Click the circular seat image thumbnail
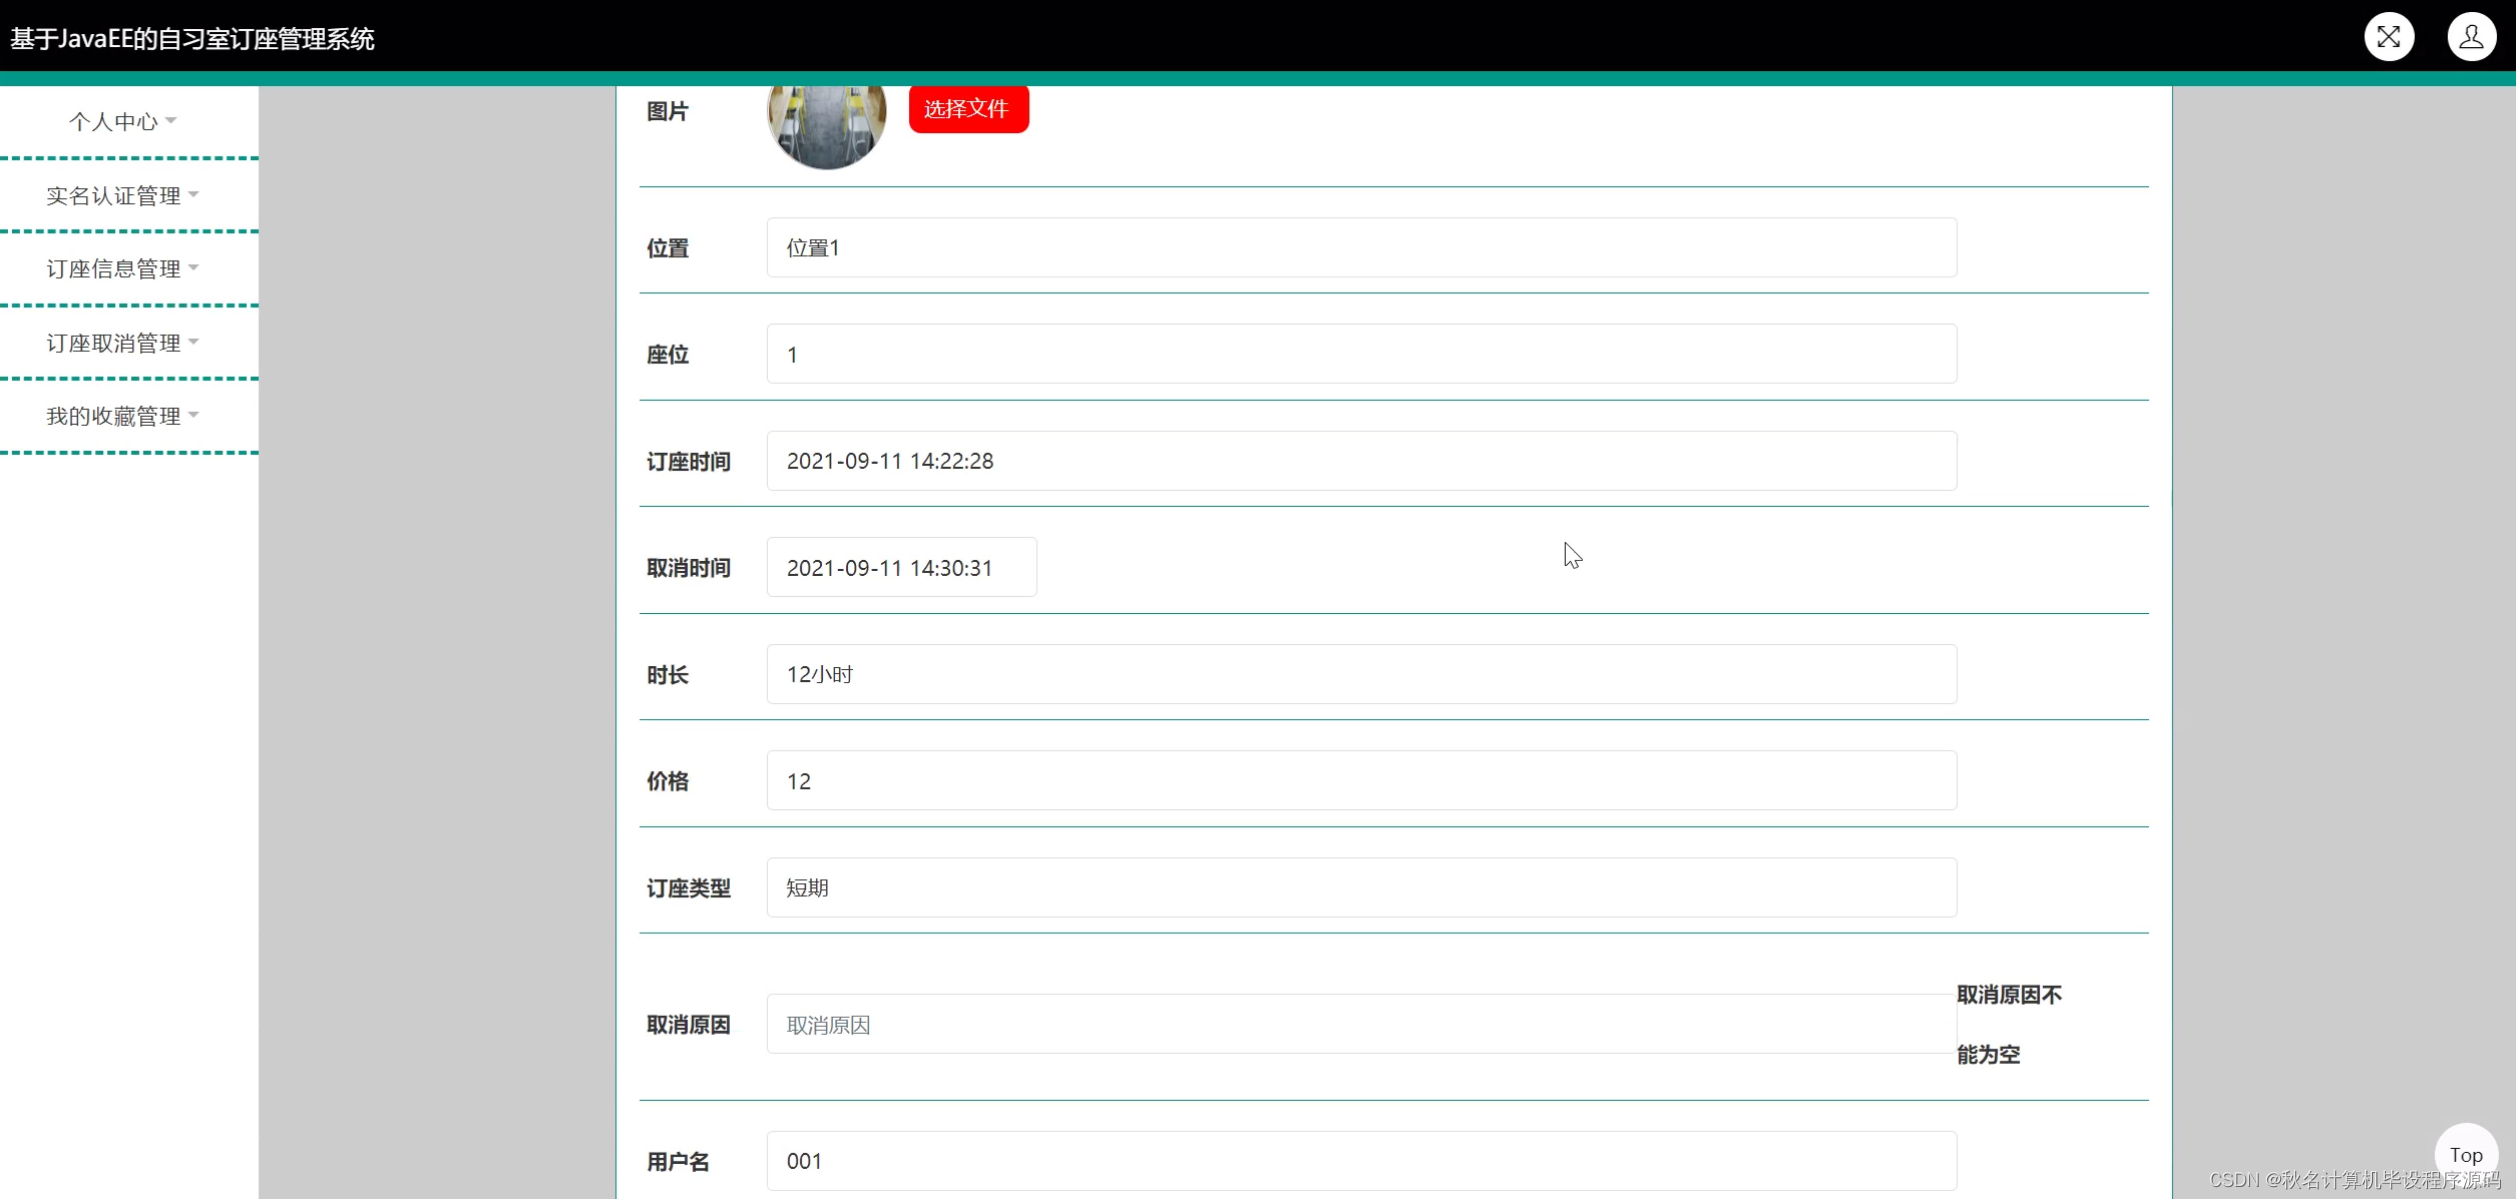2516x1199 pixels. [x=826, y=125]
